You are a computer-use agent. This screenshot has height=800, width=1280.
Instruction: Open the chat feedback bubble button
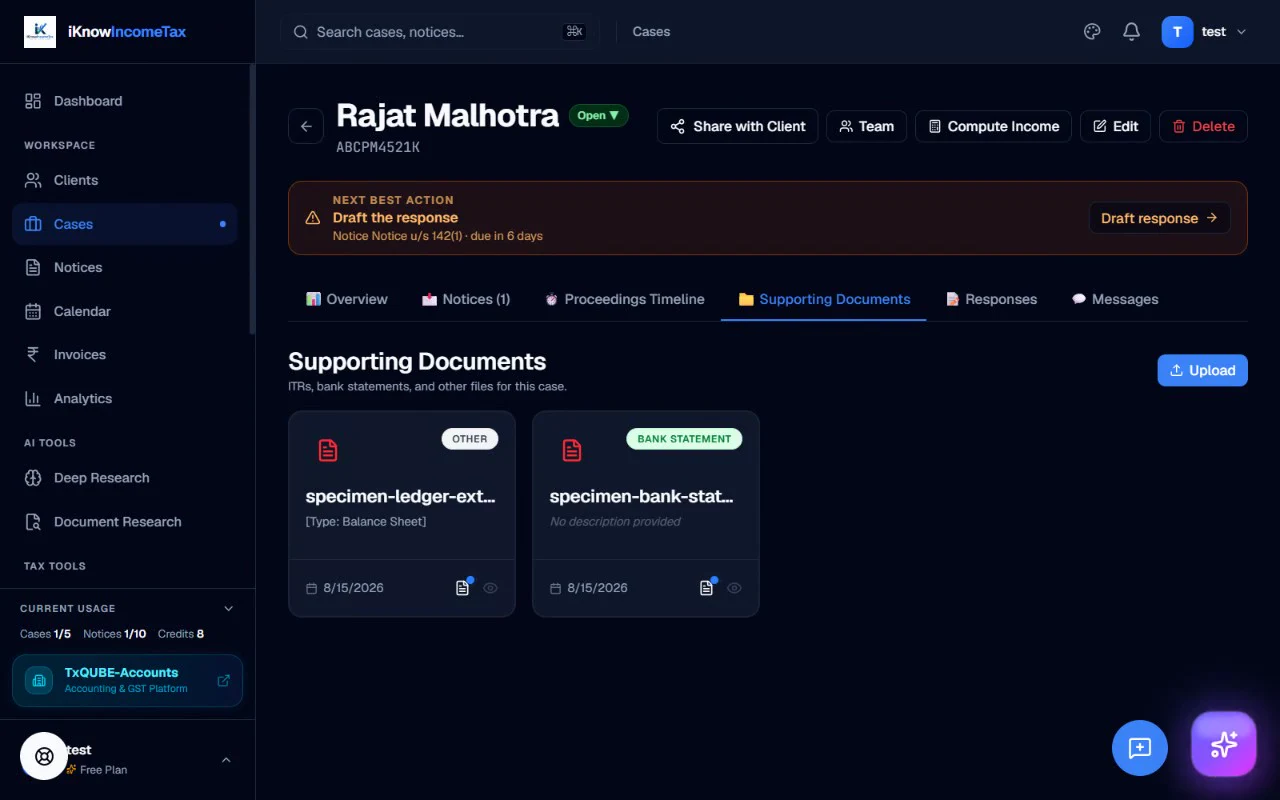[1140, 748]
